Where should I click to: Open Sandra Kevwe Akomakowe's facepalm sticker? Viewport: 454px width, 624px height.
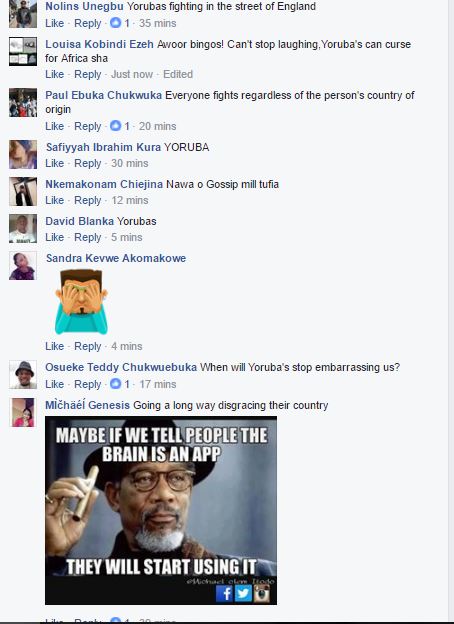click(81, 301)
